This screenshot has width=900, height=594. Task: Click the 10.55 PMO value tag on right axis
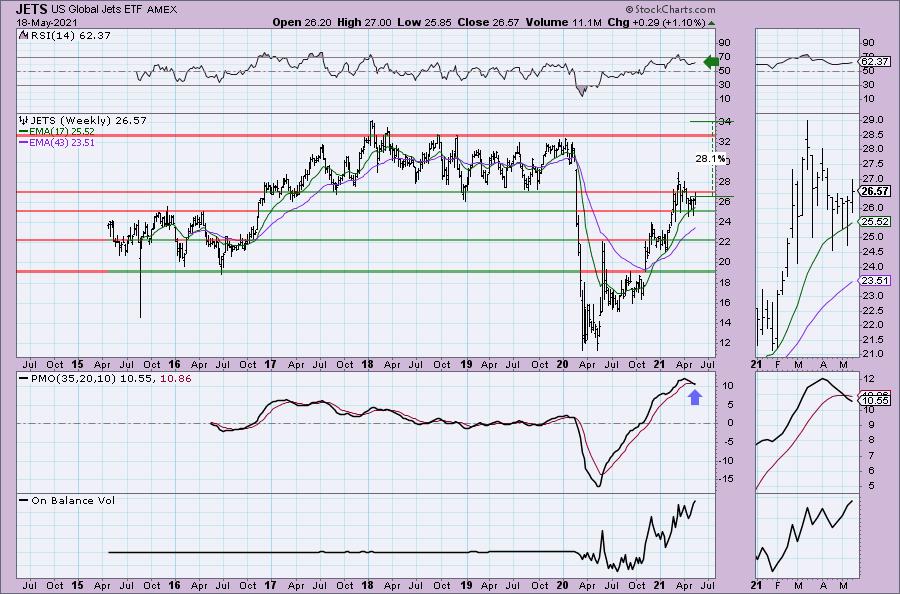pyautogui.click(x=875, y=401)
